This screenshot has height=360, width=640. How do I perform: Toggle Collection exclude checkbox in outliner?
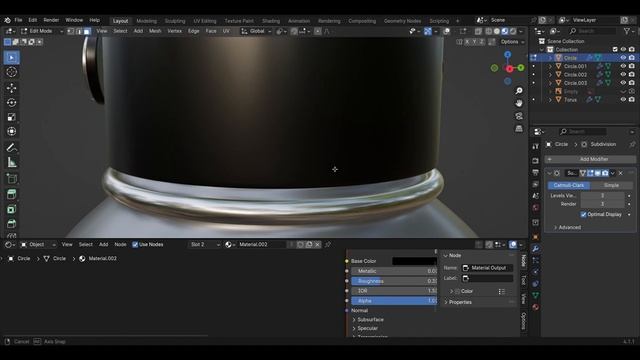tap(615, 49)
